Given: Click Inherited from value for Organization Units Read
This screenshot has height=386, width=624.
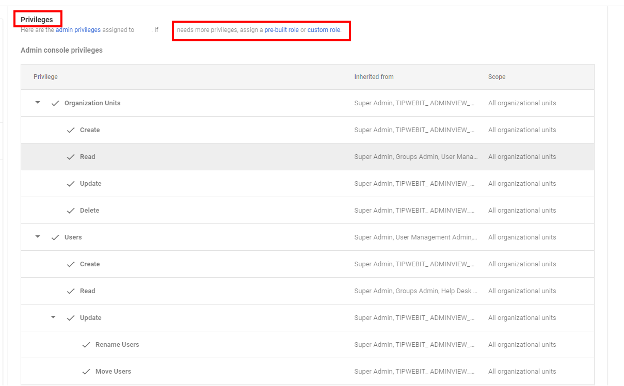Looking at the screenshot, I should coord(416,157).
